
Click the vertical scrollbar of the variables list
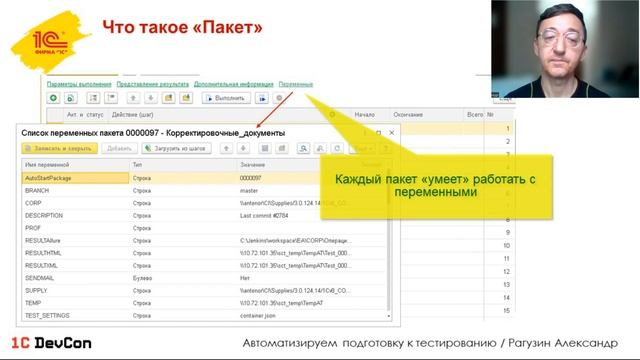click(389, 241)
